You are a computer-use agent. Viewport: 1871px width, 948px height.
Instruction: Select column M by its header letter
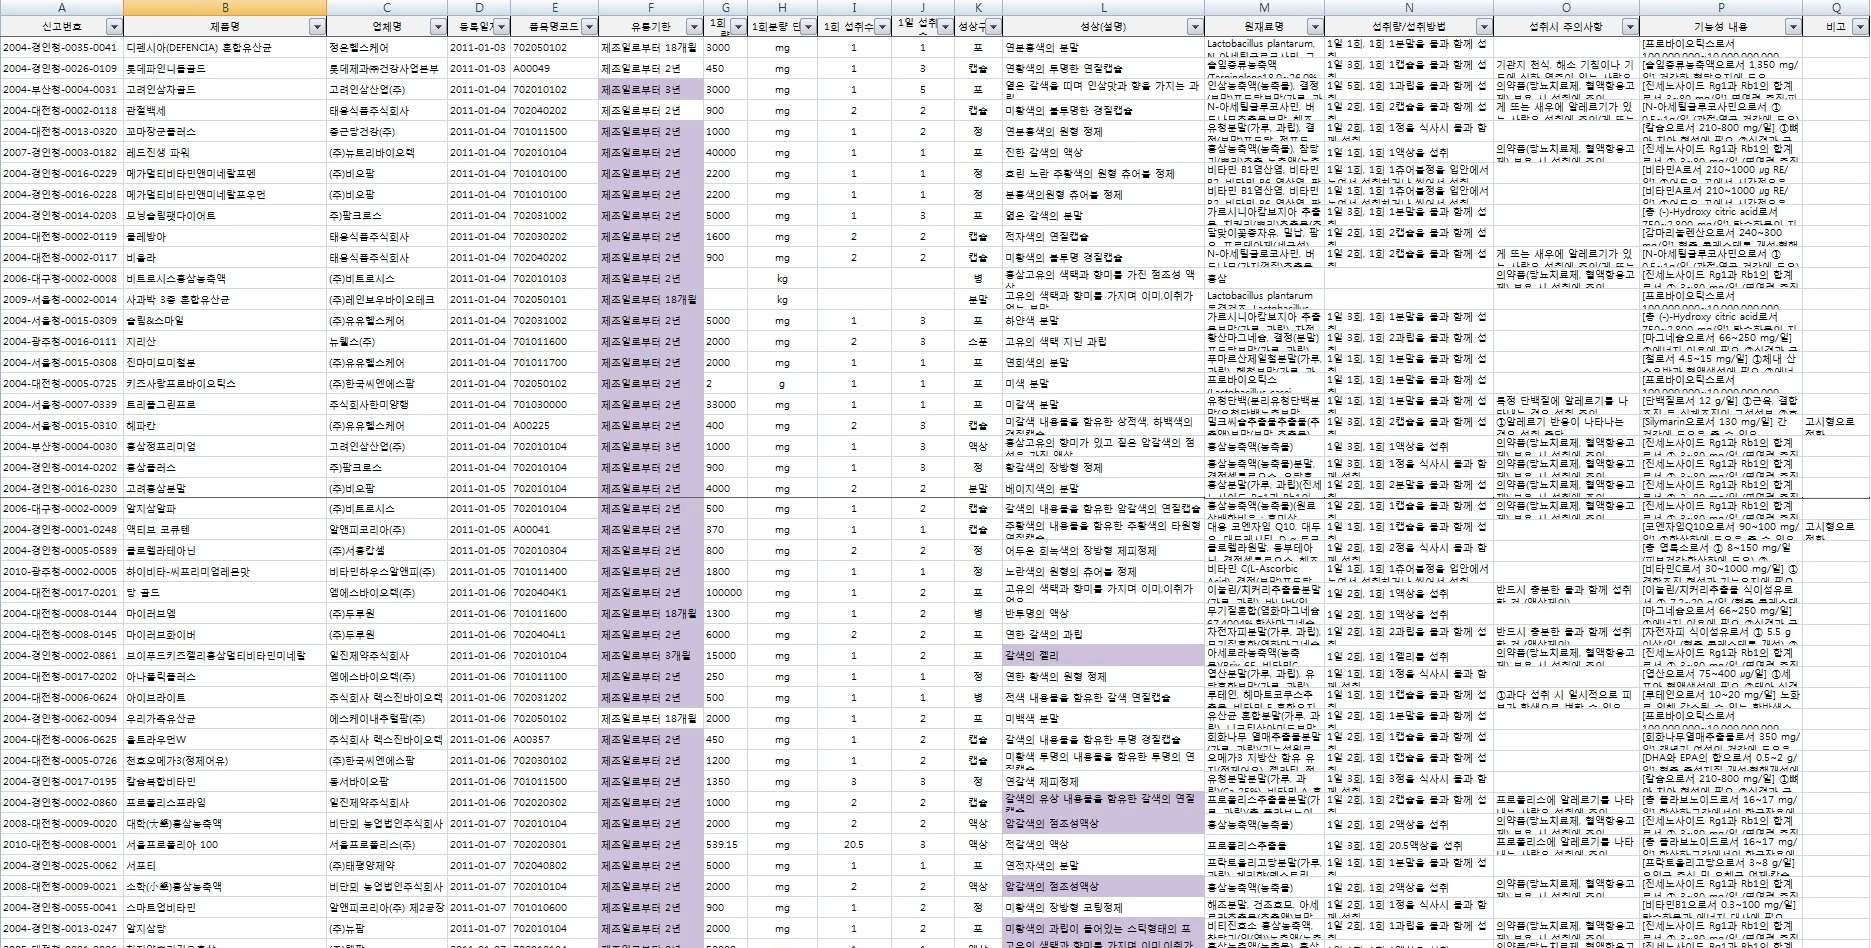(x=1264, y=8)
